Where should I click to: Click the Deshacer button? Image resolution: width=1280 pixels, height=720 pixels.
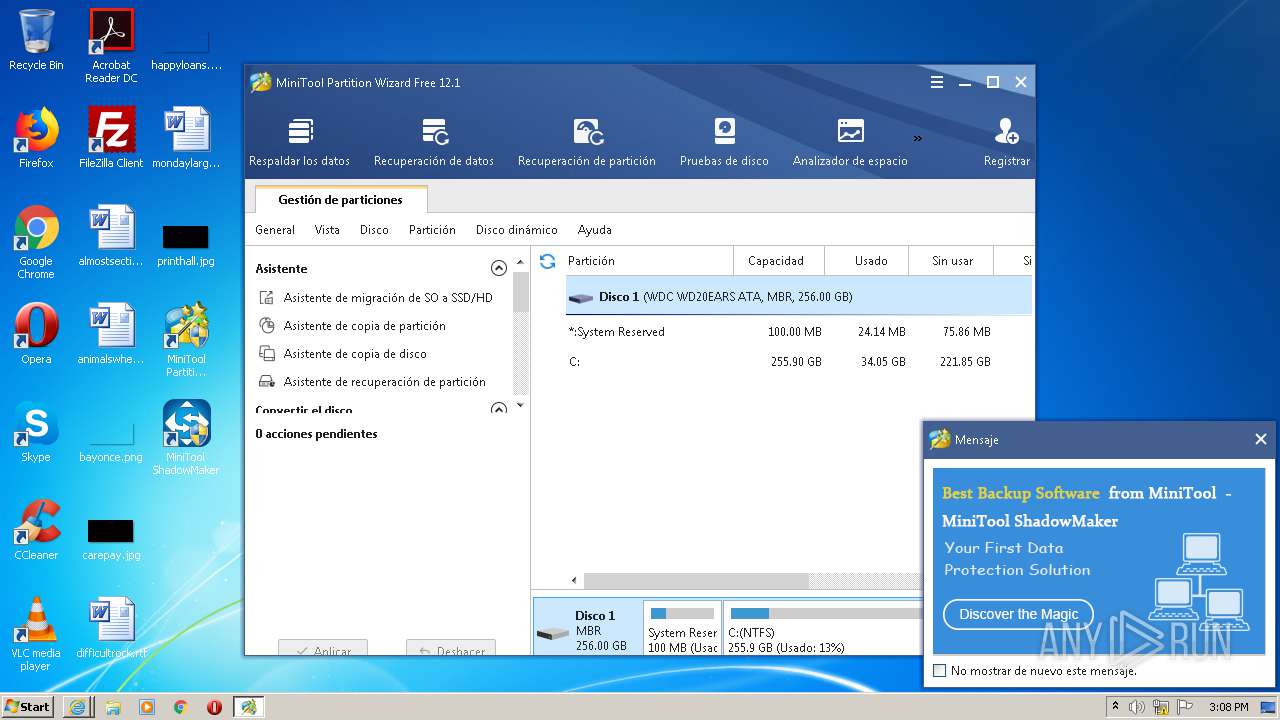(451, 649)
